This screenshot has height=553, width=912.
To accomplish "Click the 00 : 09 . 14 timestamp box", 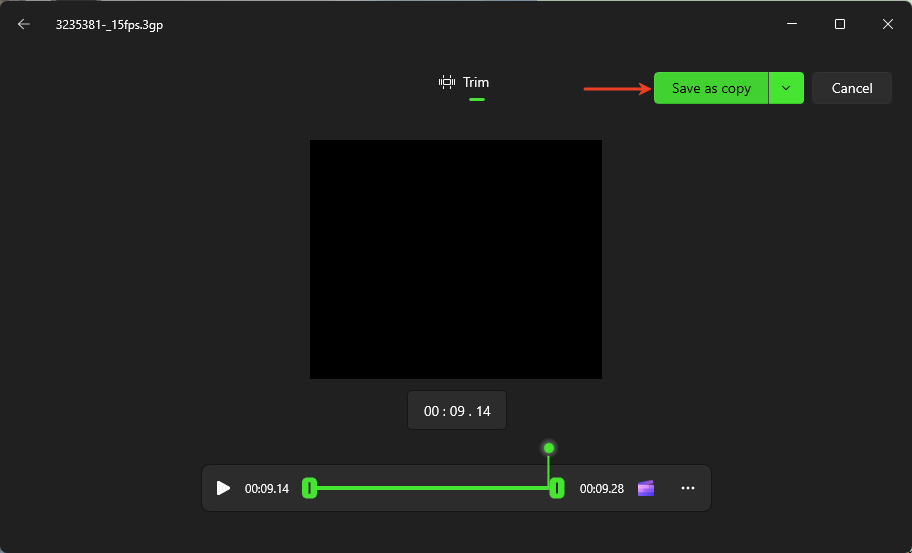I will coord(457,411).
